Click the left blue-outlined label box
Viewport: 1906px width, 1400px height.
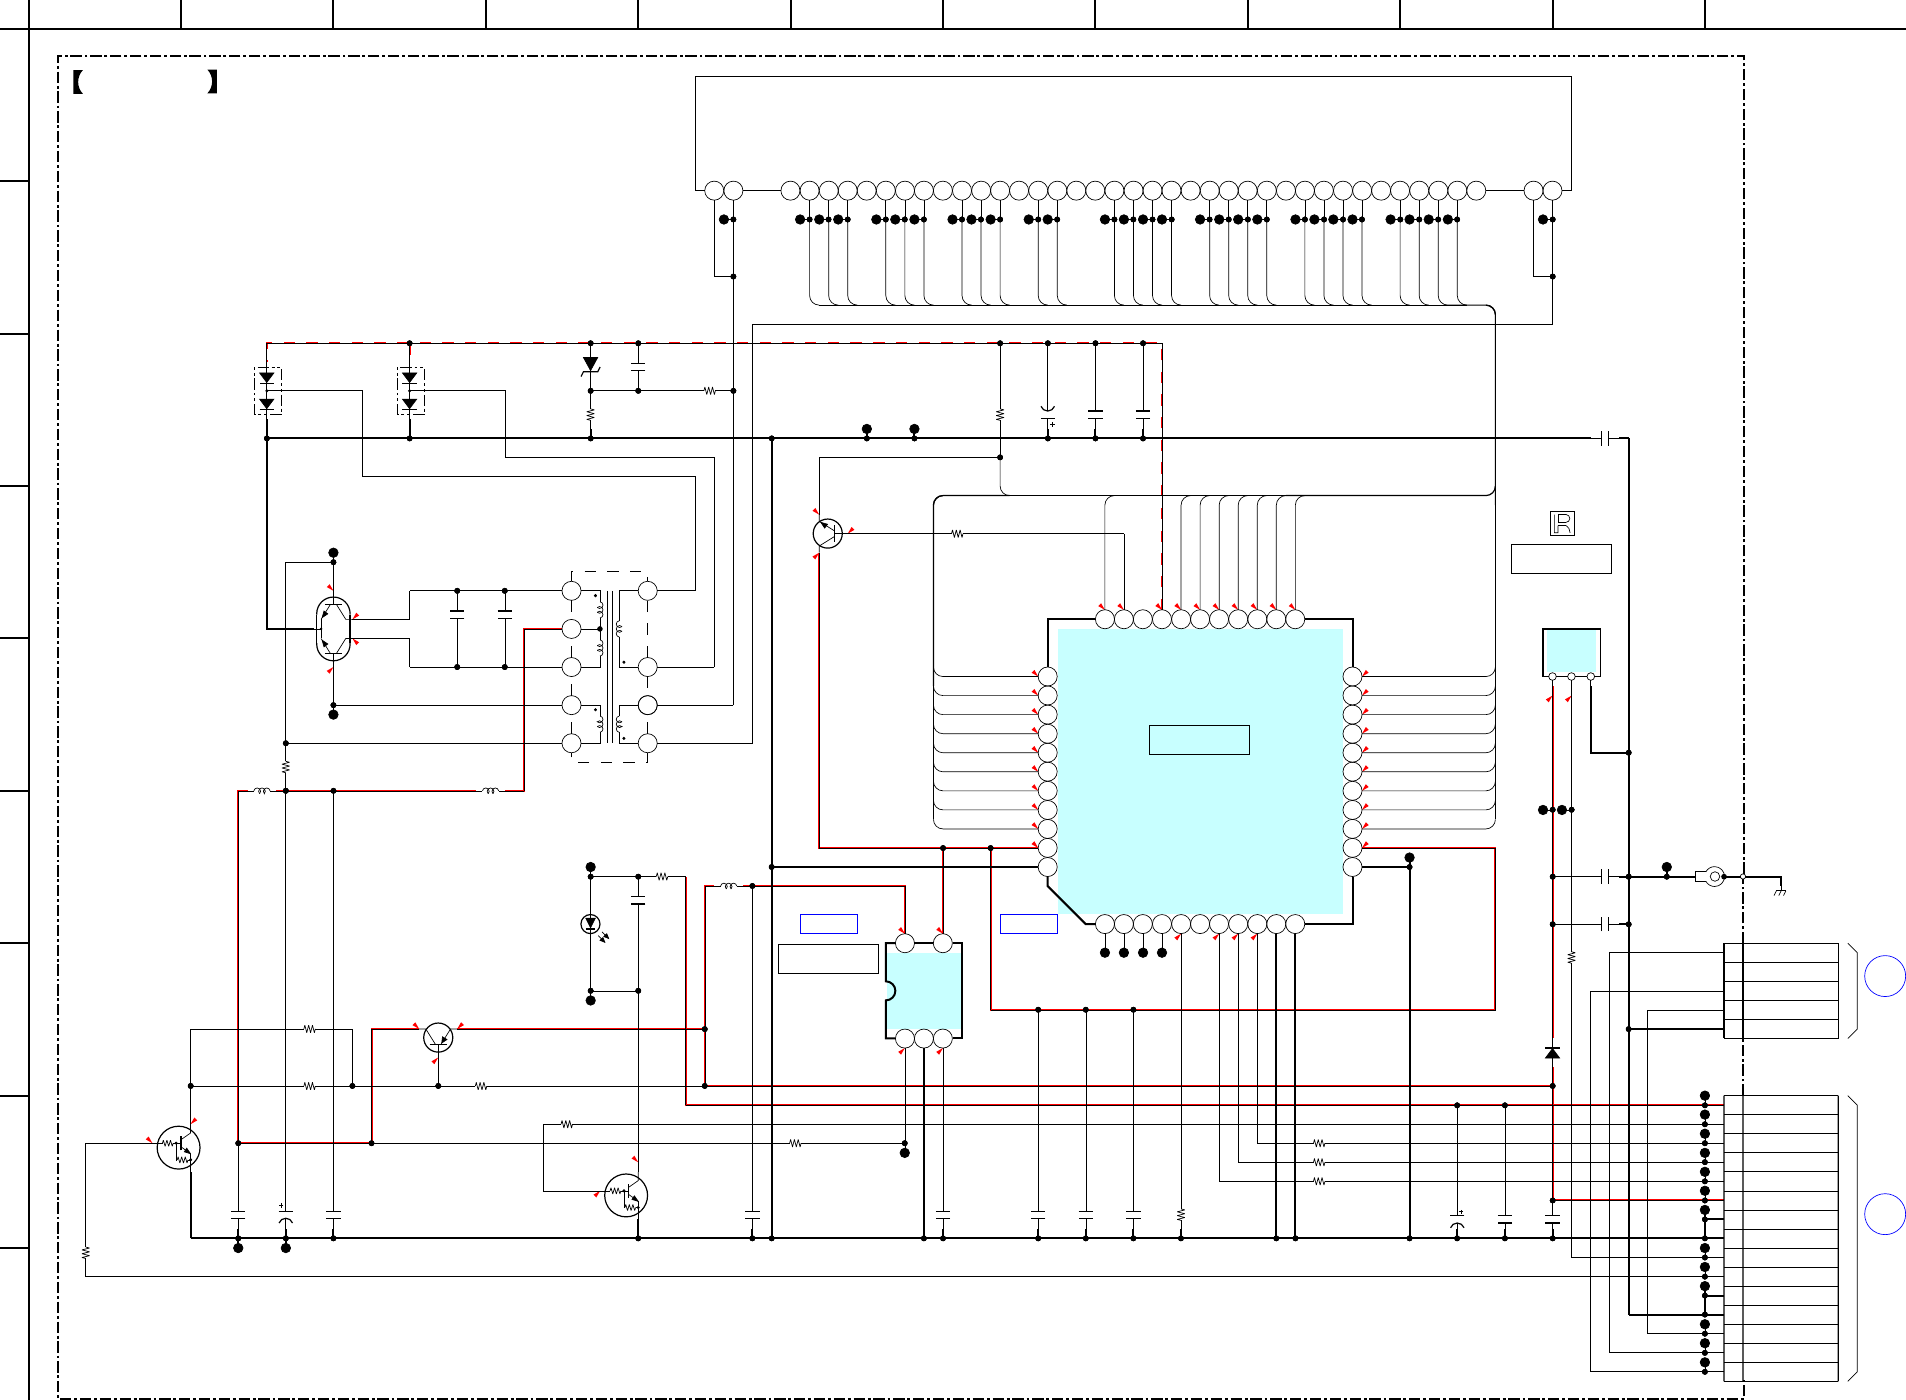click(829, 924)
